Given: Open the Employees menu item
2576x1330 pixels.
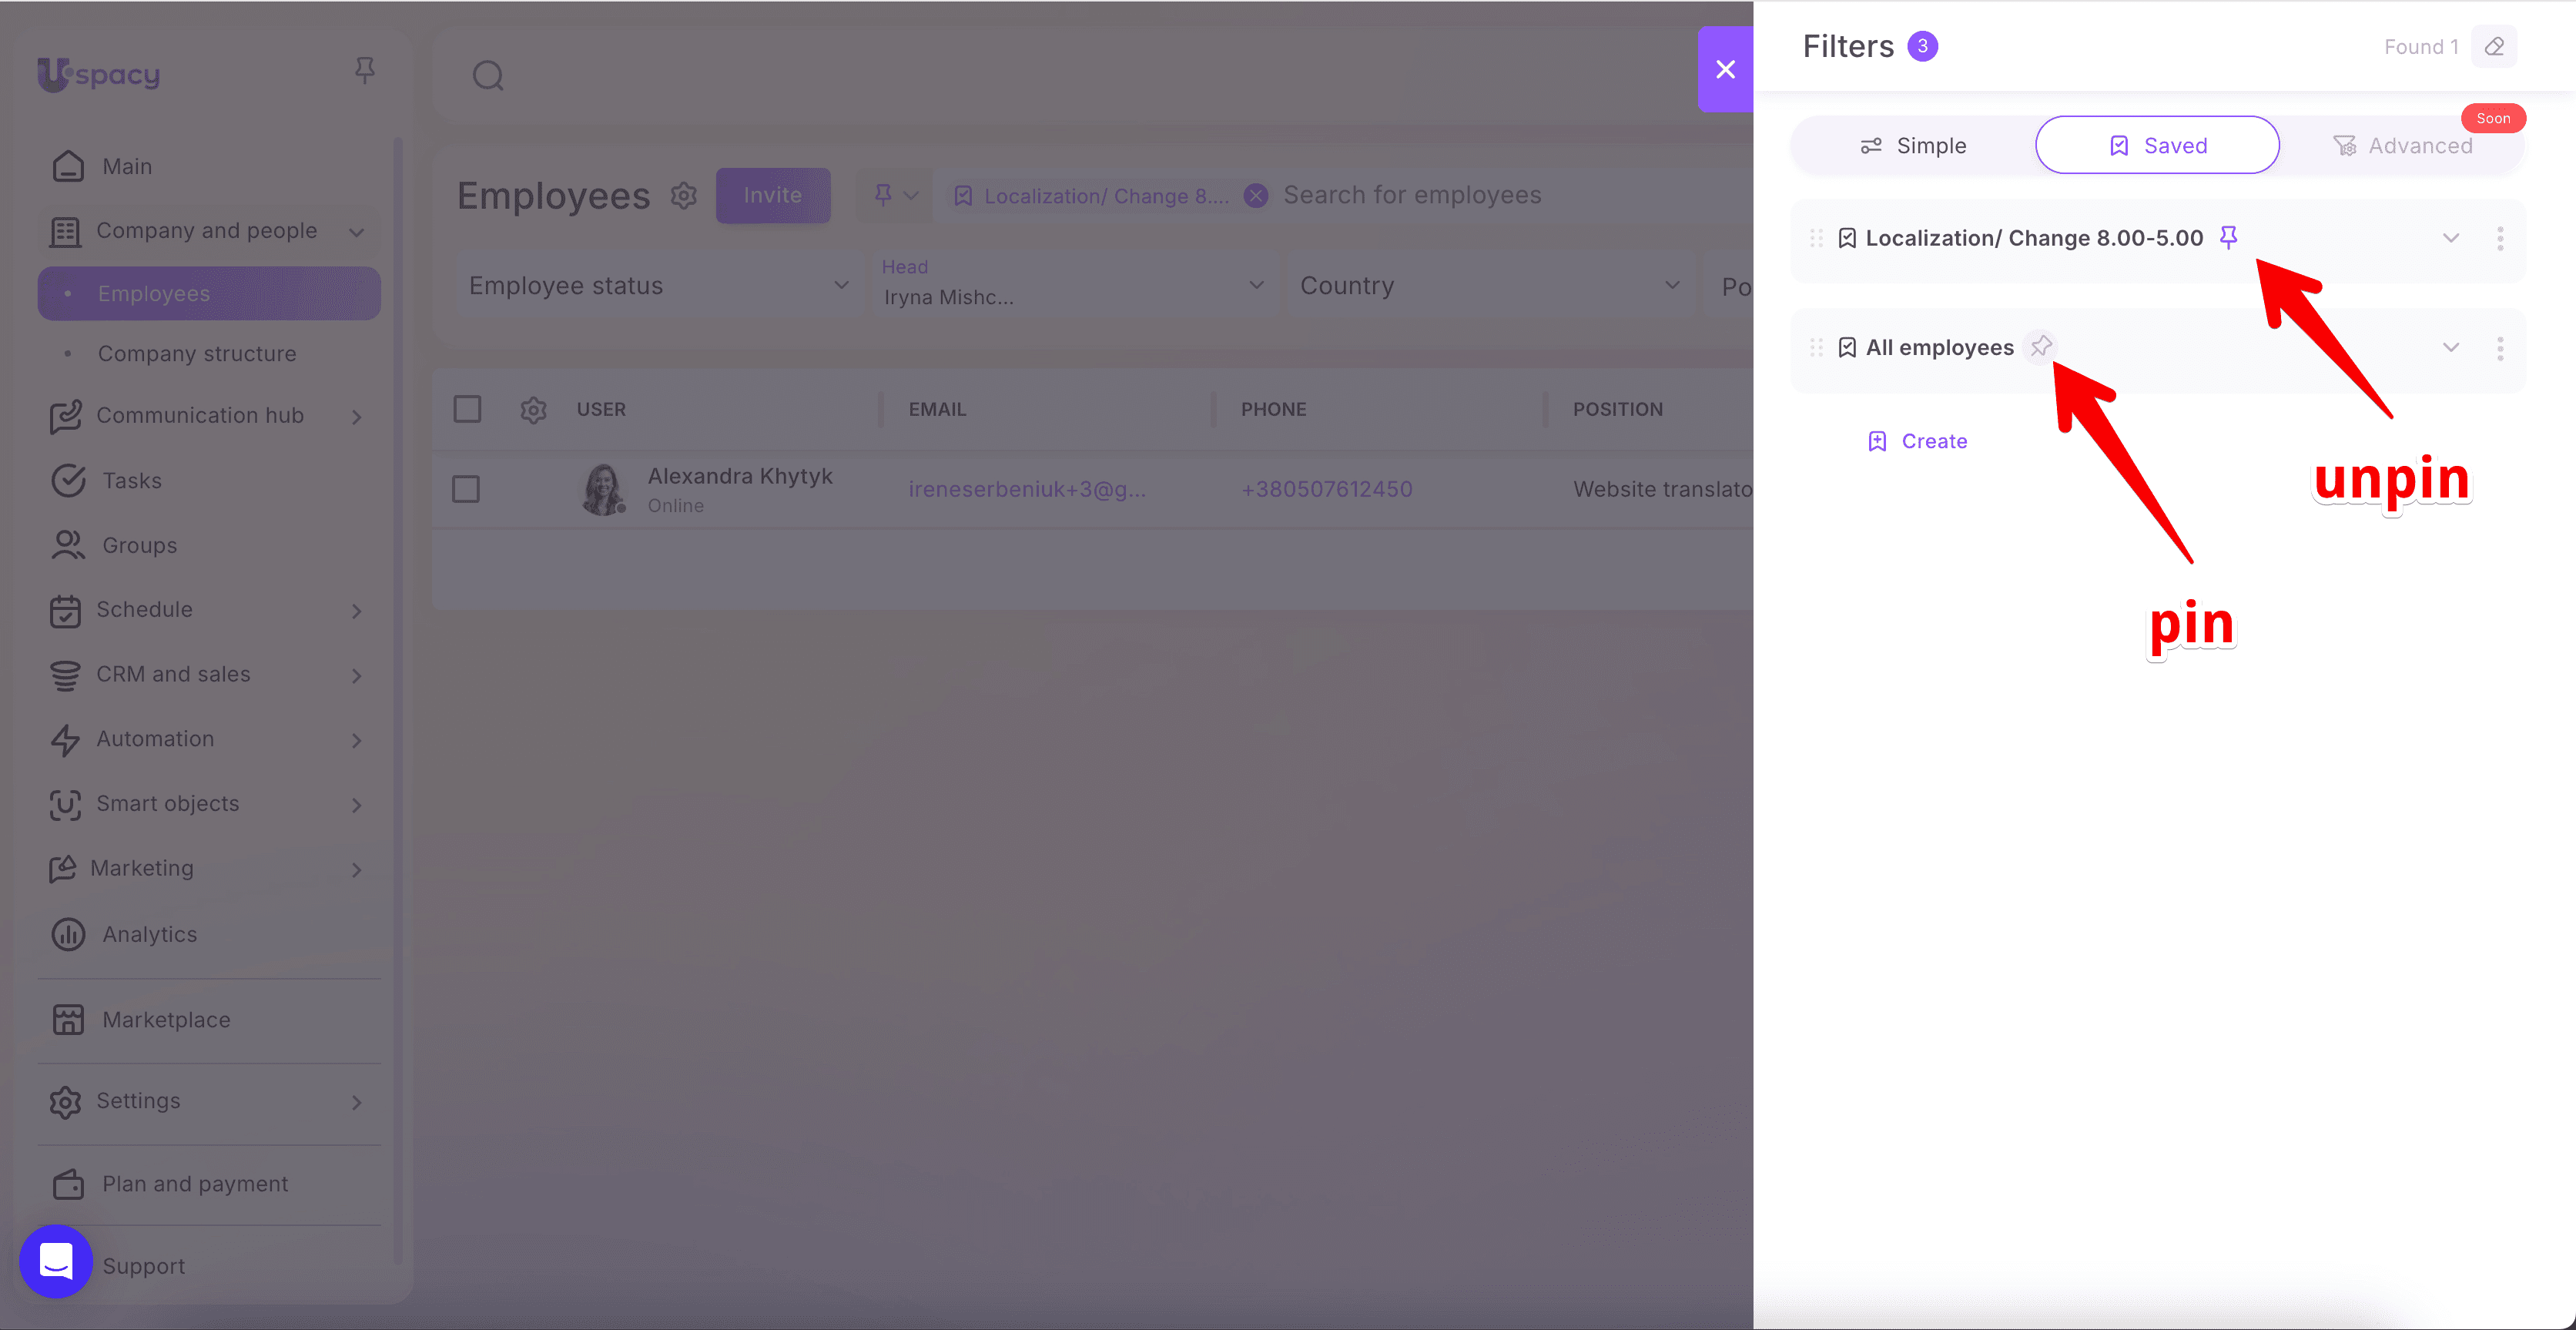Looking at the screenshot, I should tap(209, 294).
